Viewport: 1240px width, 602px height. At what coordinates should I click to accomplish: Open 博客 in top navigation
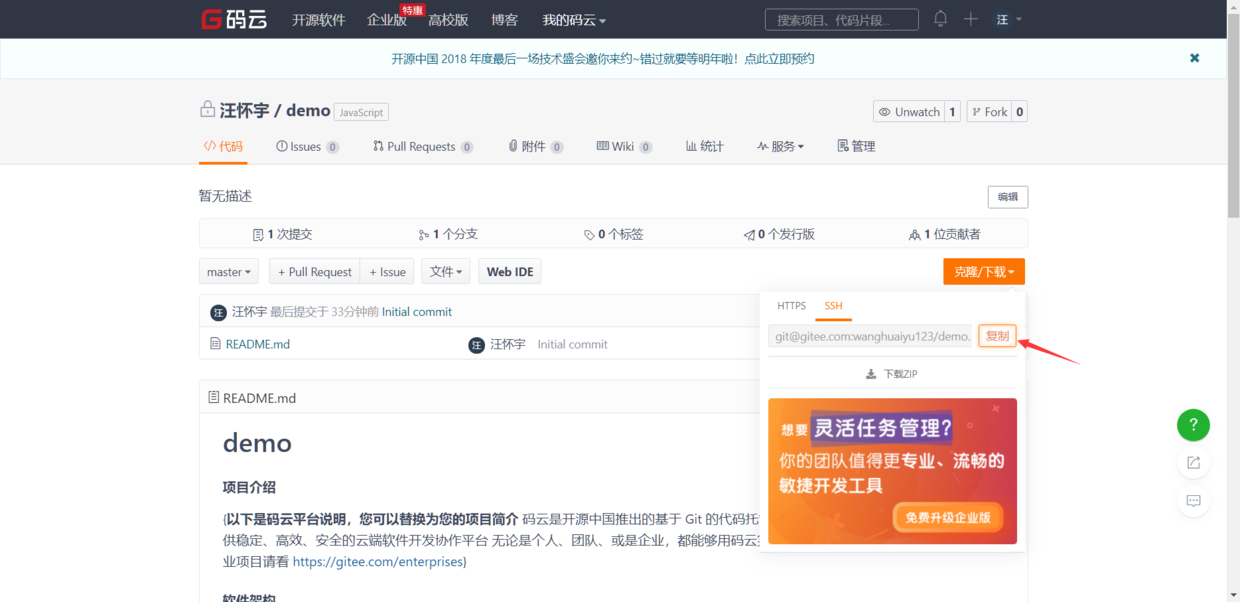tap(505, 20)
